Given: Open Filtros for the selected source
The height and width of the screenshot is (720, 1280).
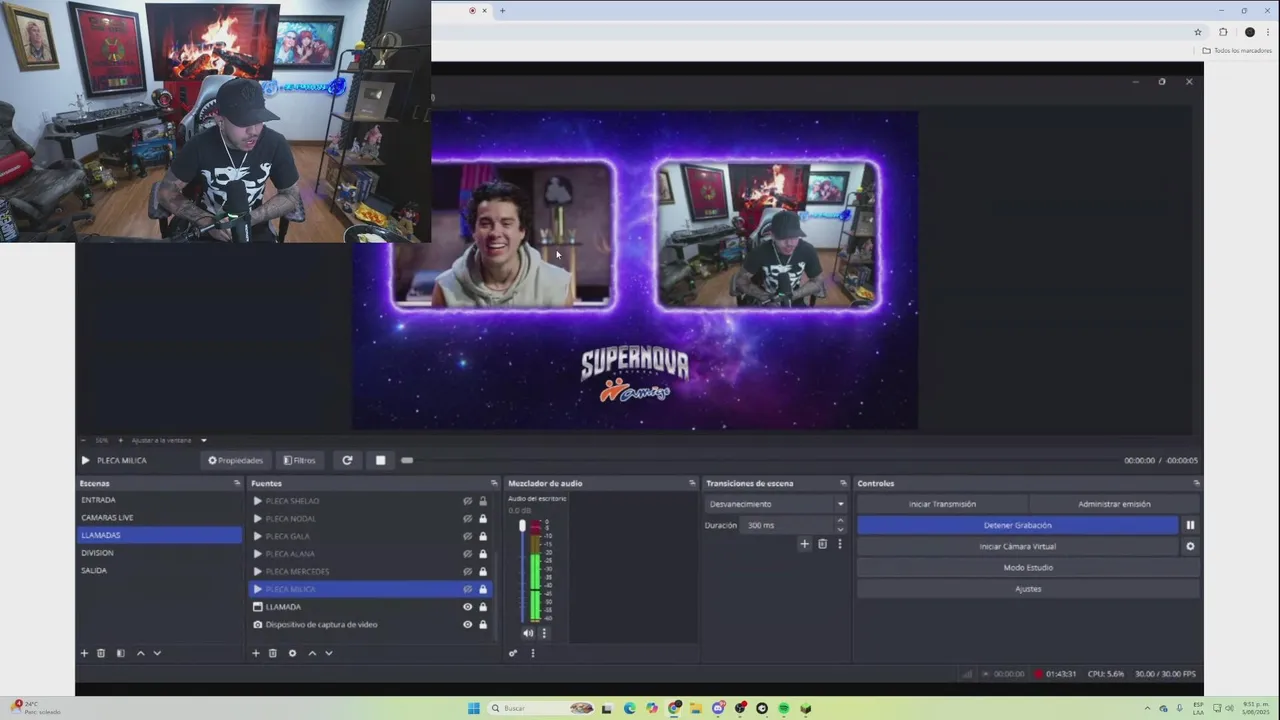Looking at the screenshot, I should (x=299, y=460).
